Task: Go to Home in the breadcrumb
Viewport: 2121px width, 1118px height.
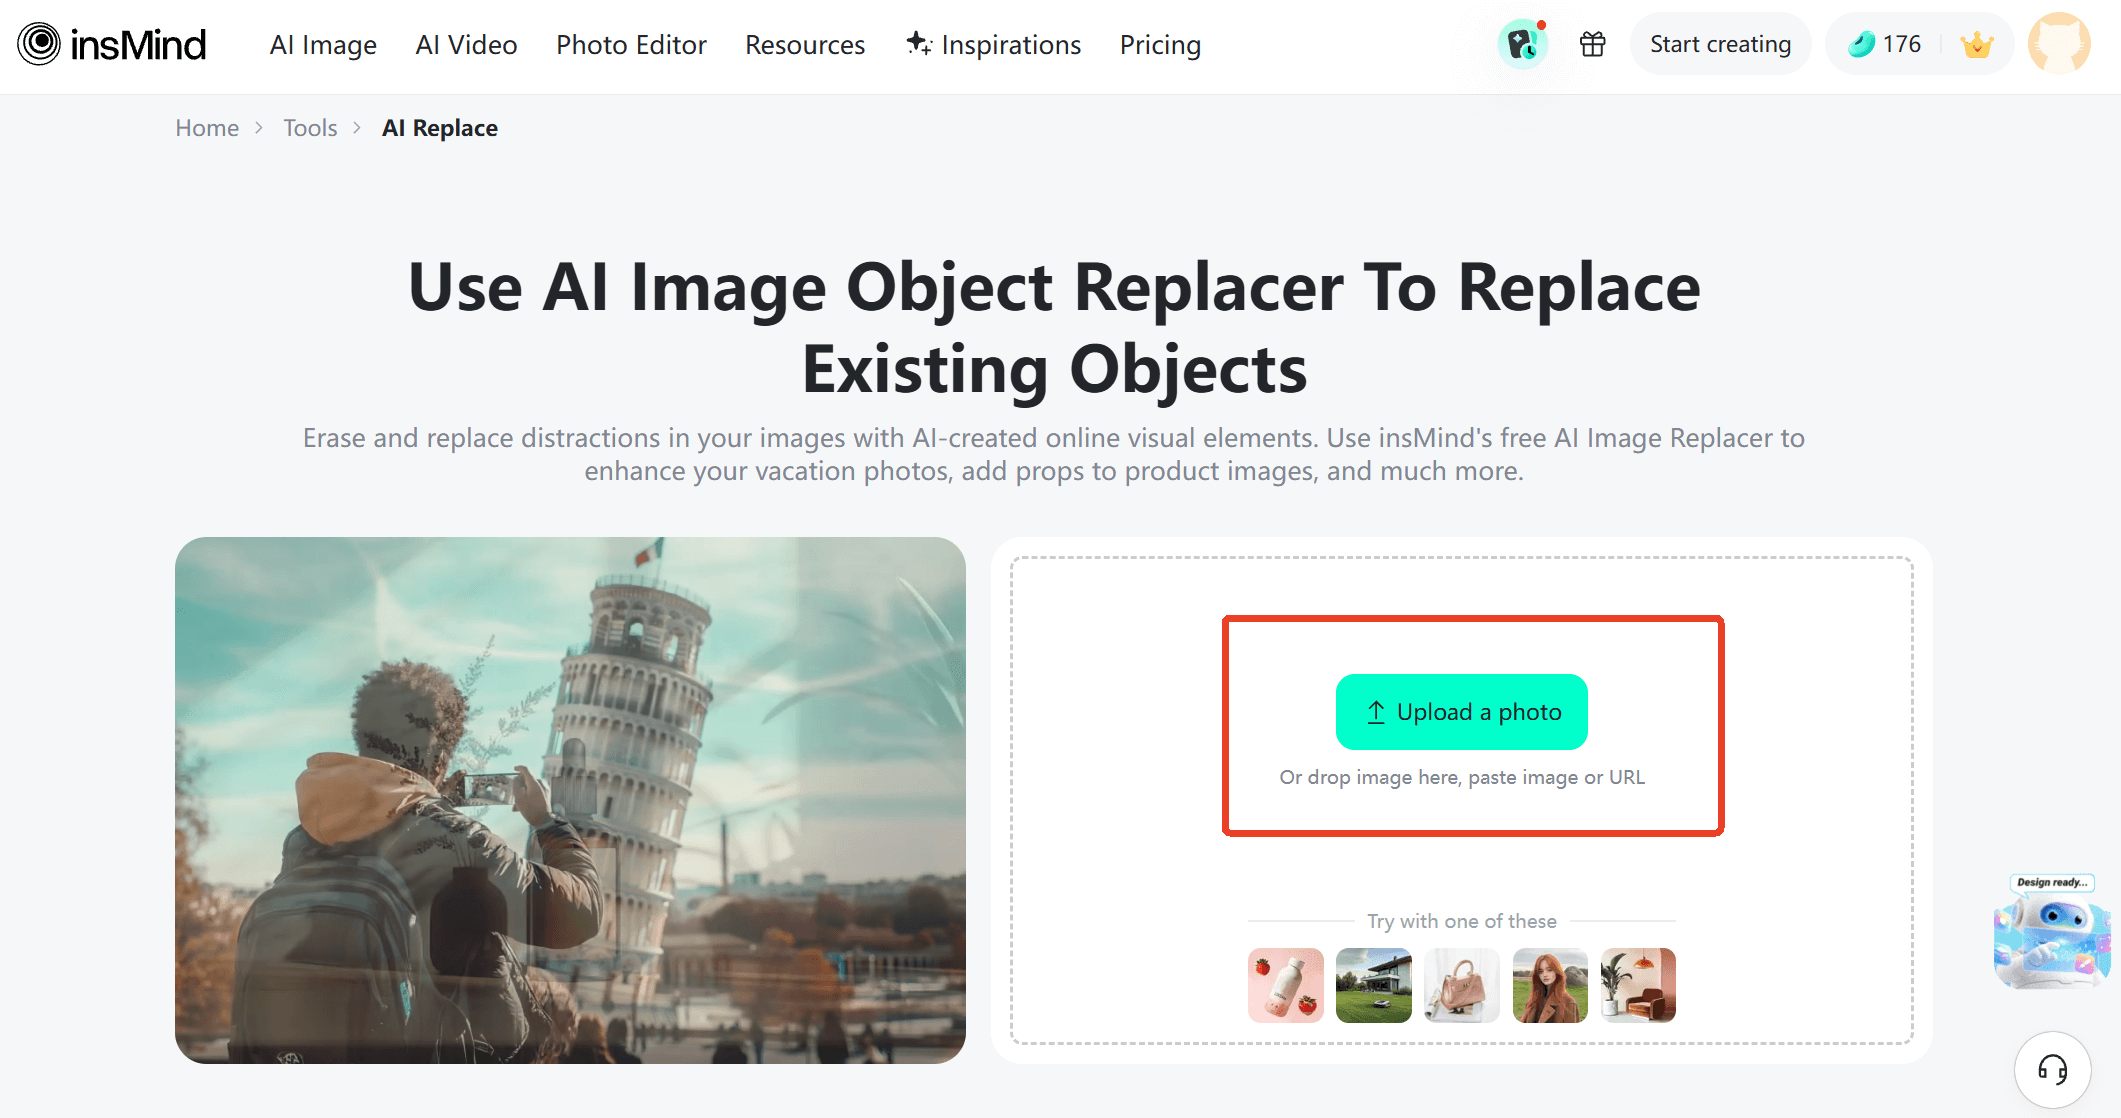Action: [207, 128]
